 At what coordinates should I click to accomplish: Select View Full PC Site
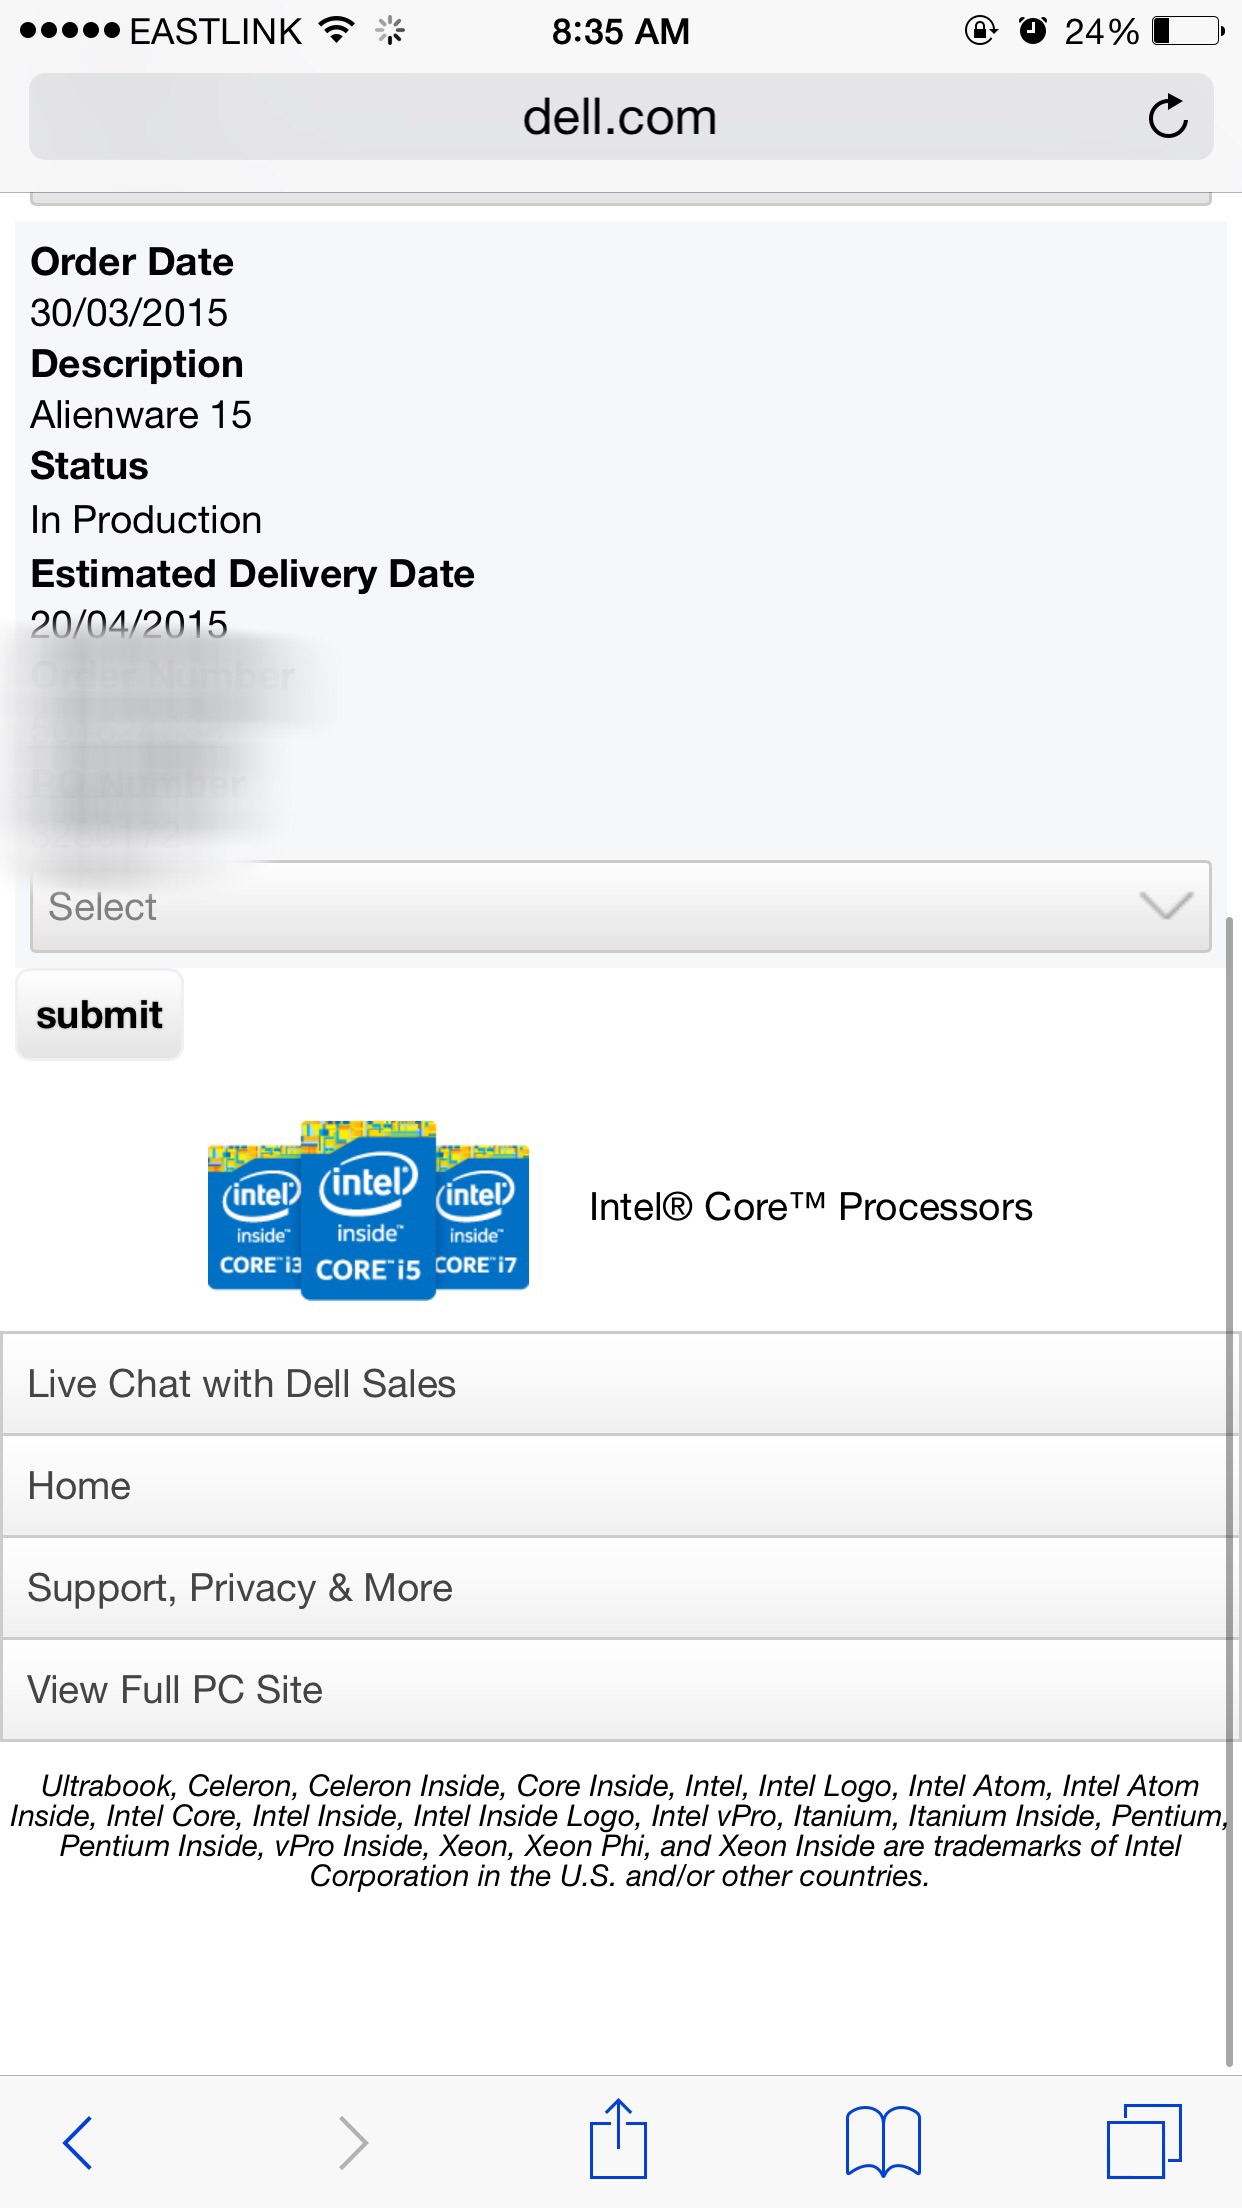621,1690
